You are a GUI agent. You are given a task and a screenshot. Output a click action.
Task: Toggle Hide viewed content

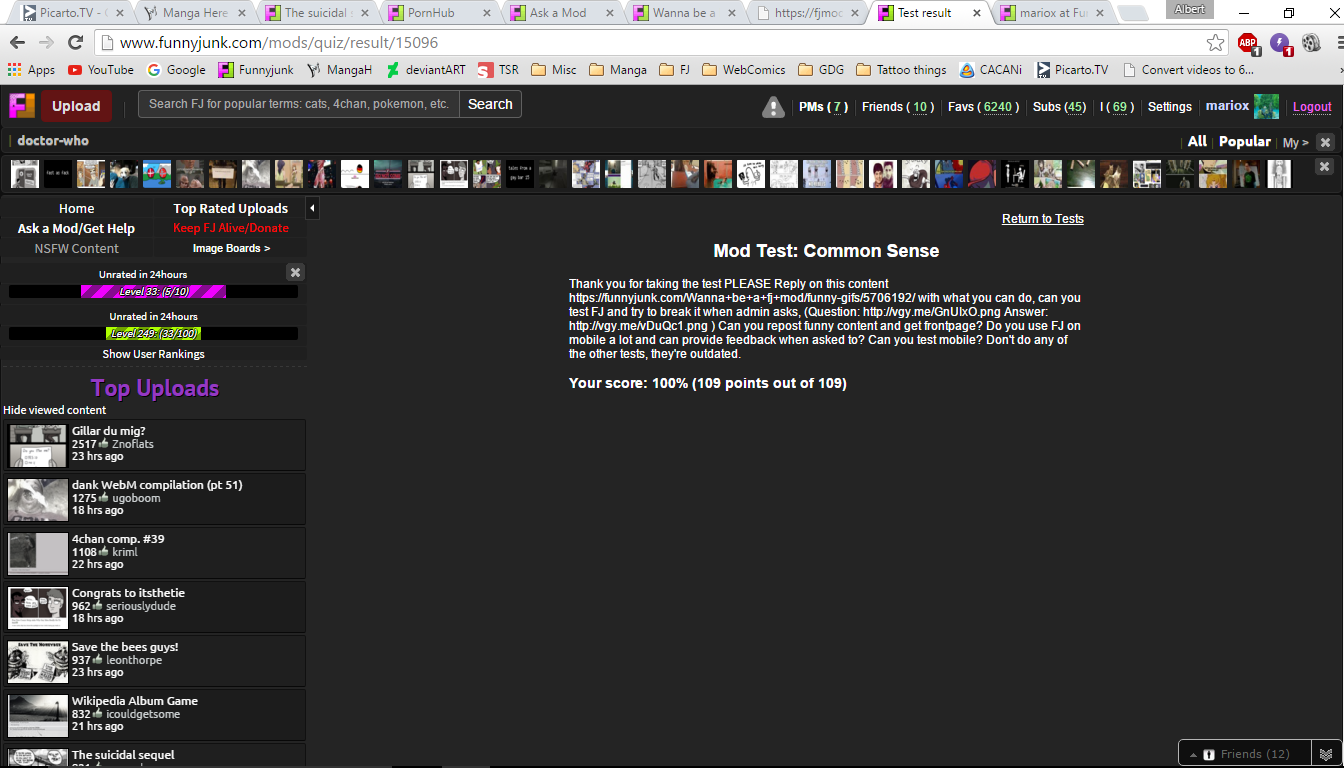(x=55, y=410)
